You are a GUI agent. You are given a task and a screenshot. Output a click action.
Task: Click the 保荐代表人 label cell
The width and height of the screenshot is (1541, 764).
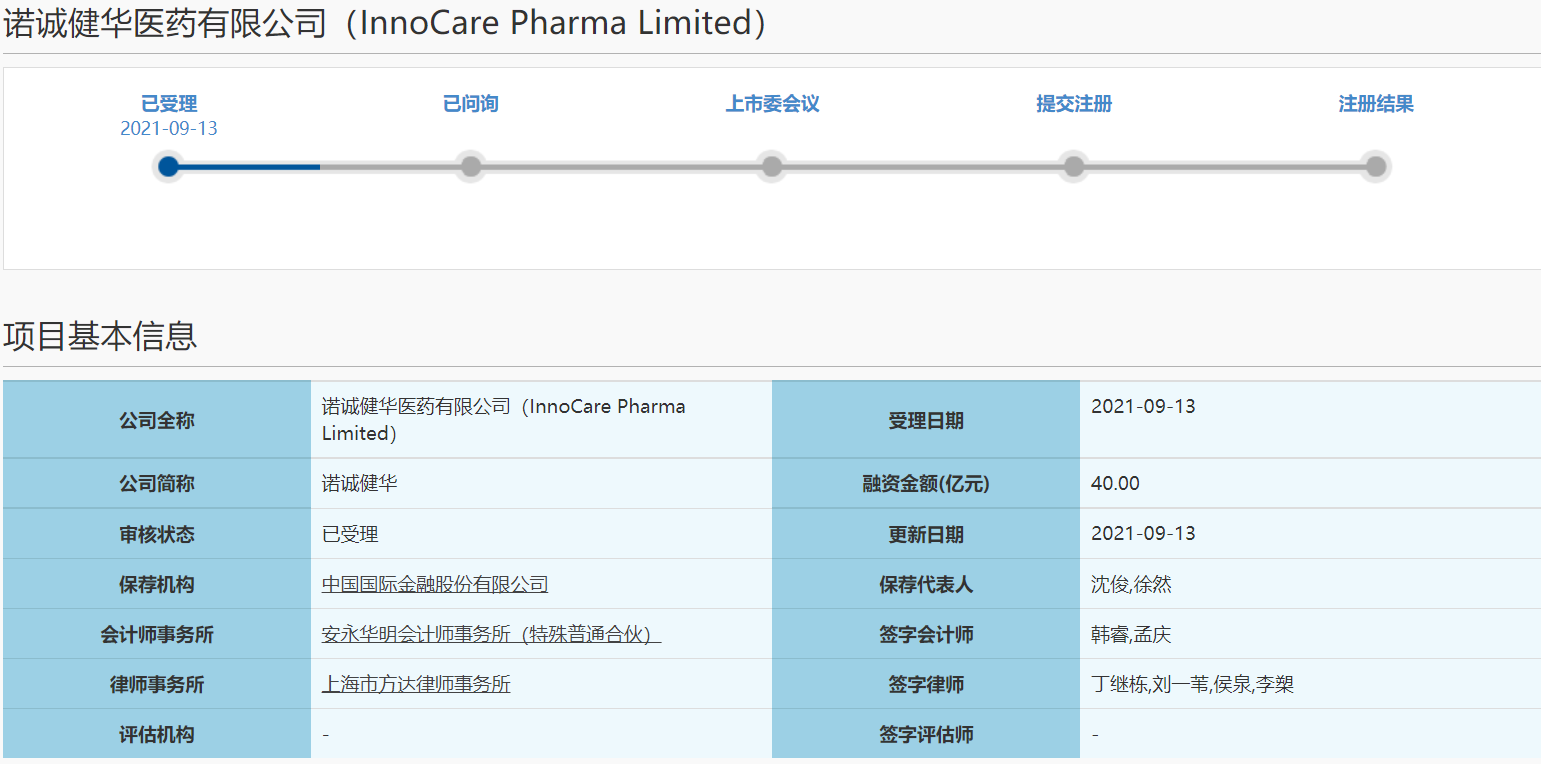point(926,584)
